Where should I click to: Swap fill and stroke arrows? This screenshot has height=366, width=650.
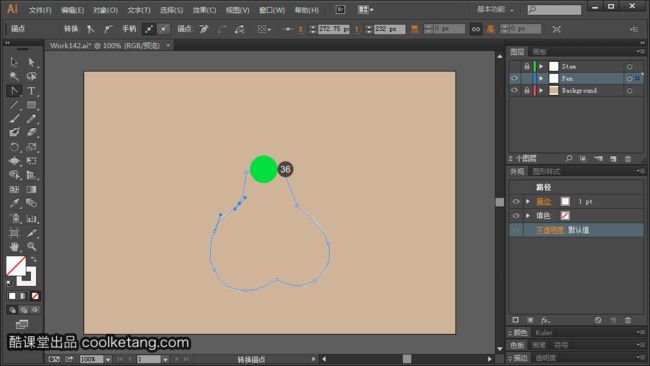pos(34,259)
